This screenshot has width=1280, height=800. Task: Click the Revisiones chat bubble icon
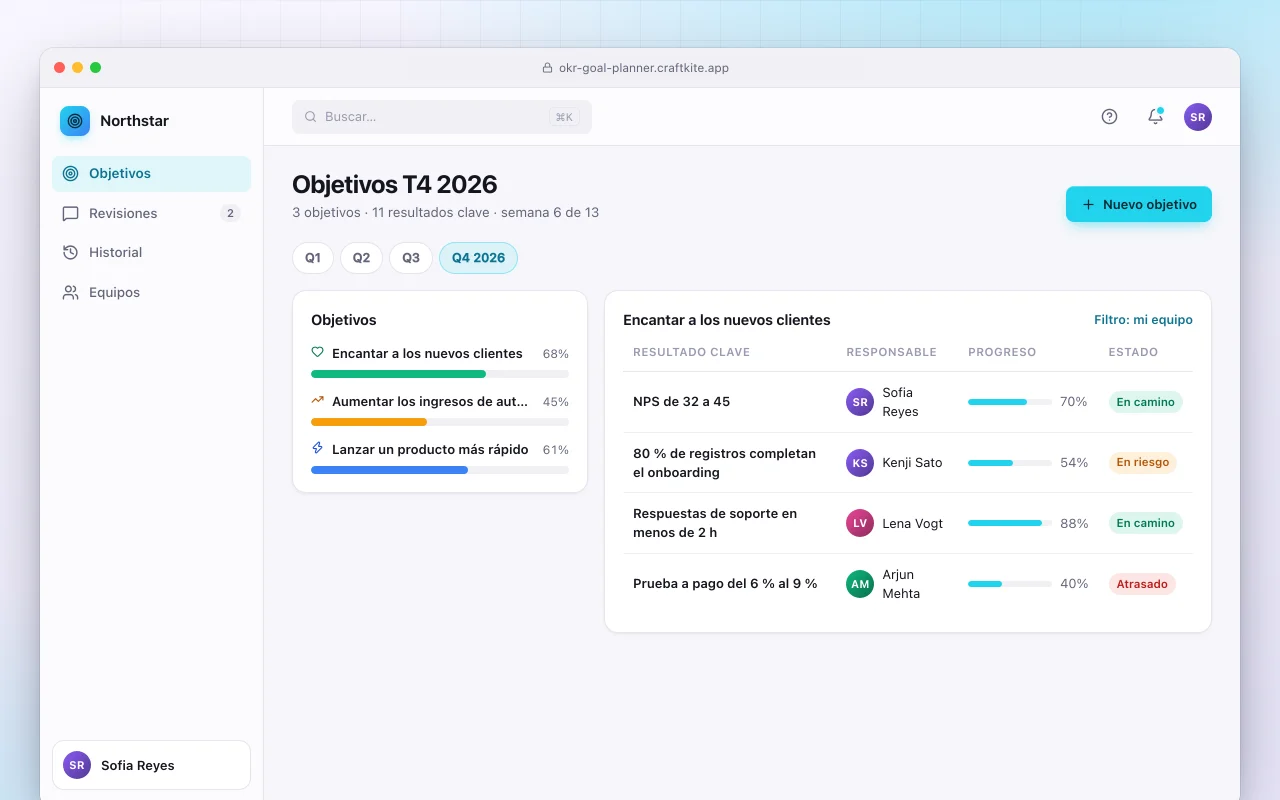click(70, 213)
